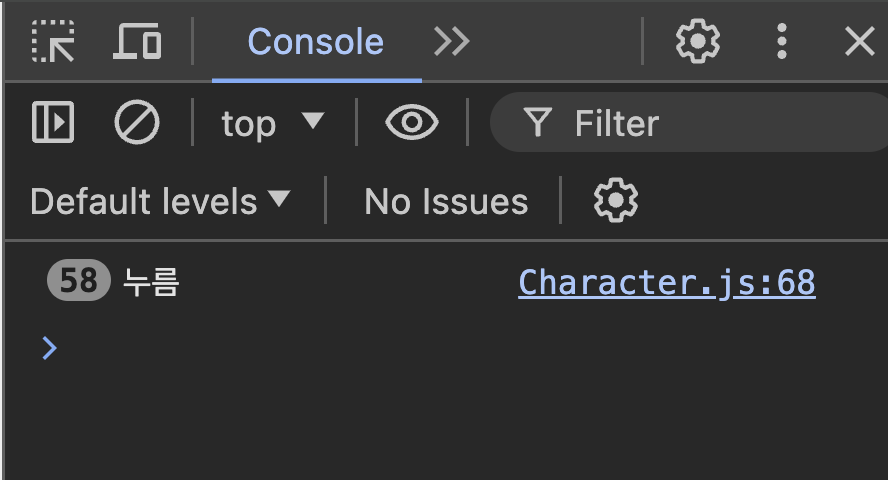Viewport: 888px width, 480px height.
Task: Create live expression with eye icon
Action: point(412,123)
